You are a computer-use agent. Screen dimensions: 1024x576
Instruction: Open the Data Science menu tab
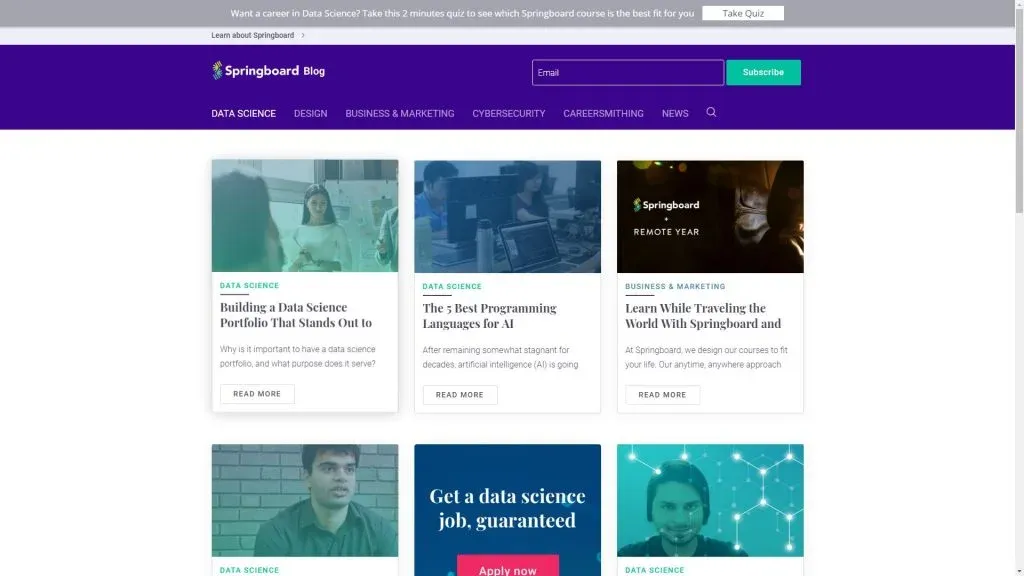click(x=243, y=113)
